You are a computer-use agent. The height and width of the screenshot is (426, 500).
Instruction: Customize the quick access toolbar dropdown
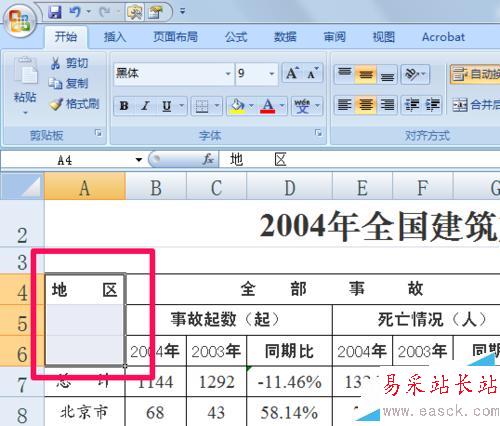[x=182, y=12]
